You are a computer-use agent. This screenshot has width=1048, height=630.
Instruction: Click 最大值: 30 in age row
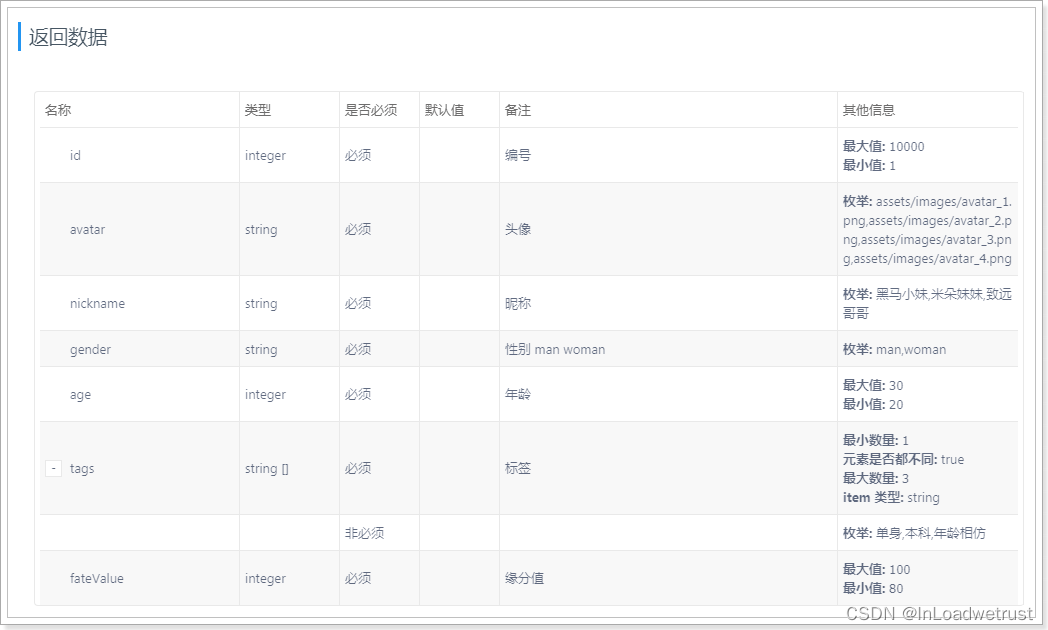point(873,385)
